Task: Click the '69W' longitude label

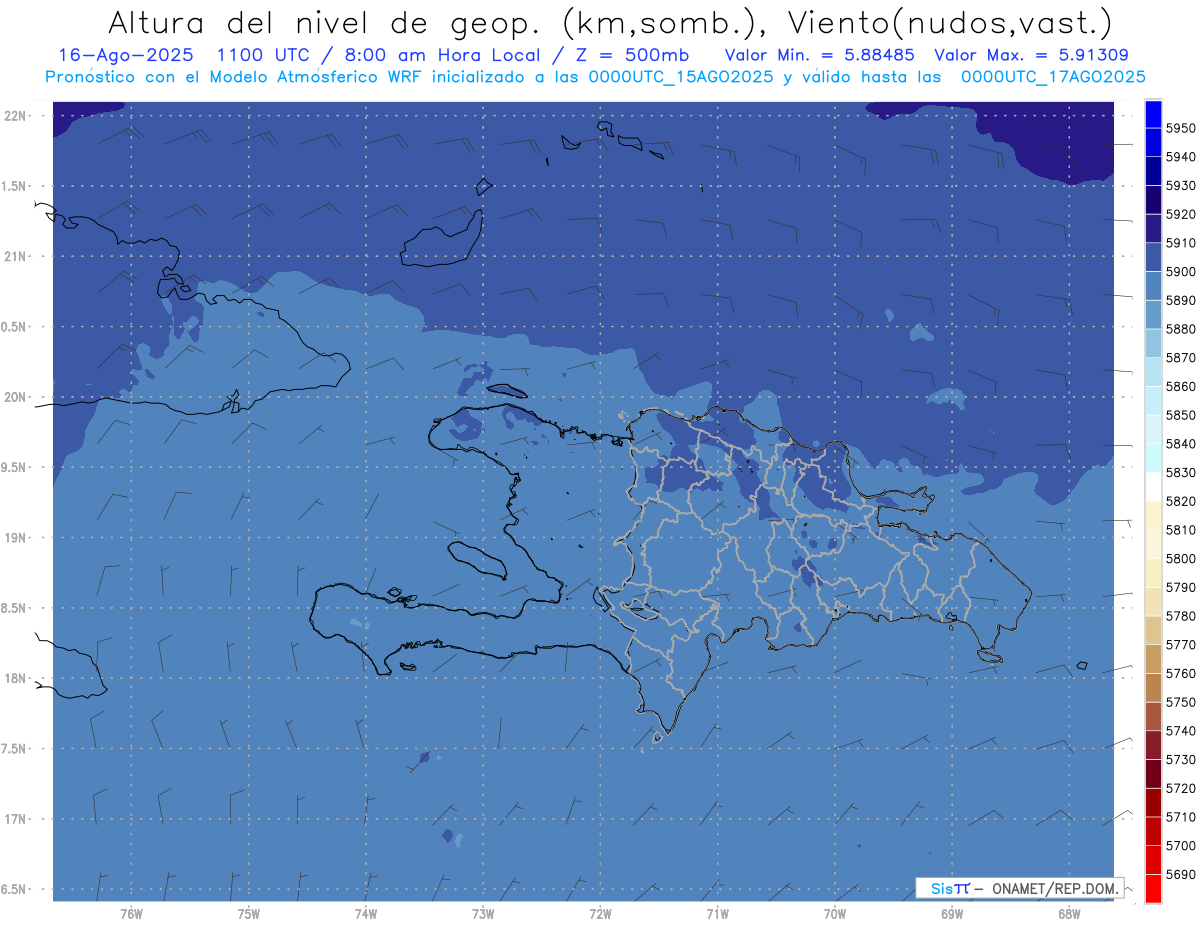Action: click(x=951, y=913)
